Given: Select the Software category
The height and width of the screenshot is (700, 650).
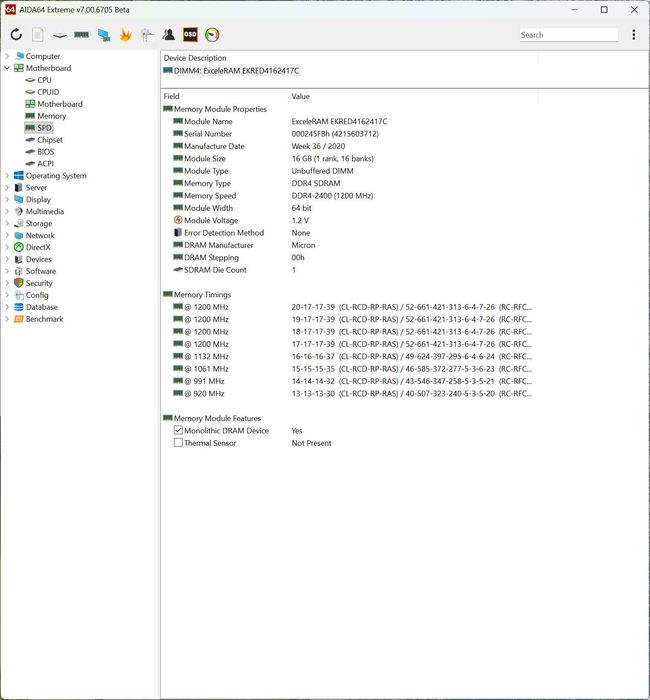Looking at the screenshot, I should 41,271.
